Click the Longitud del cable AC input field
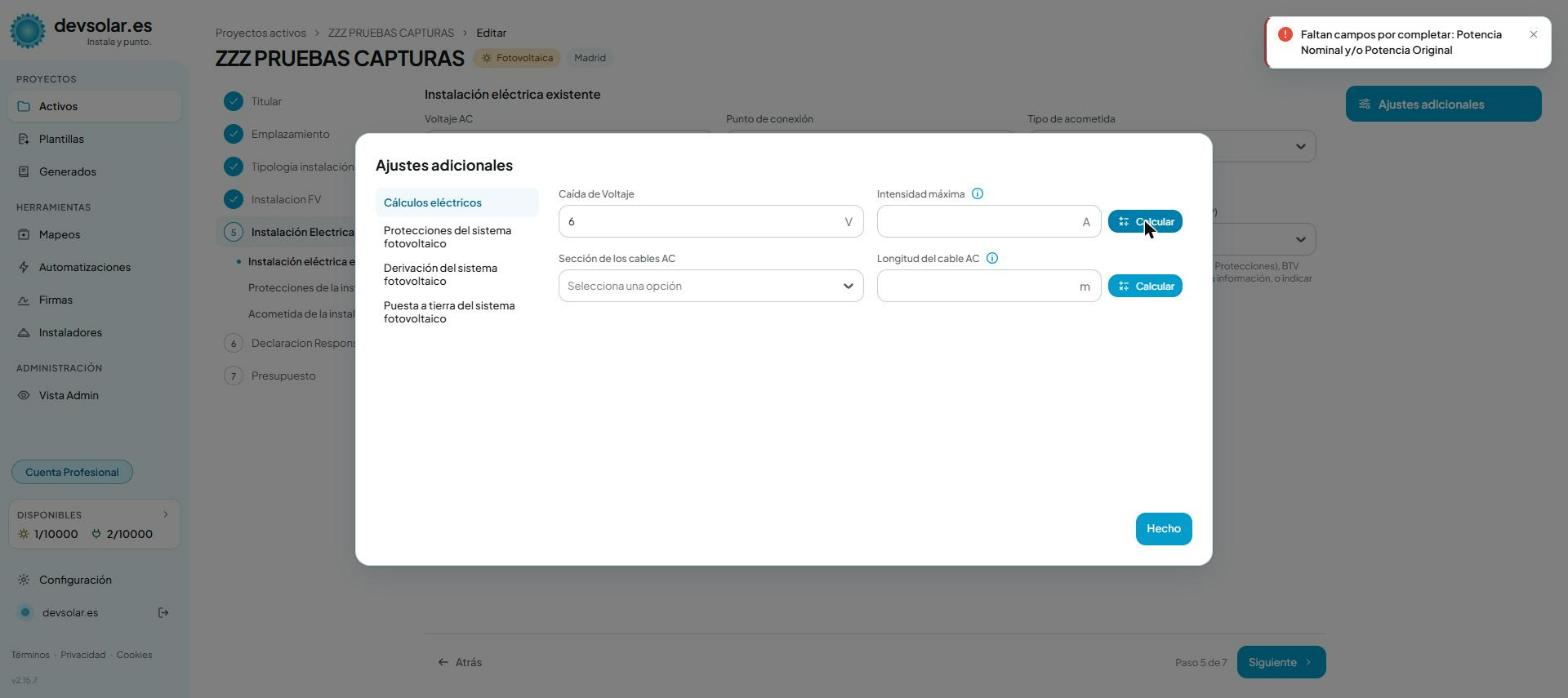The image size is (1568, 698). pos(989,286)
